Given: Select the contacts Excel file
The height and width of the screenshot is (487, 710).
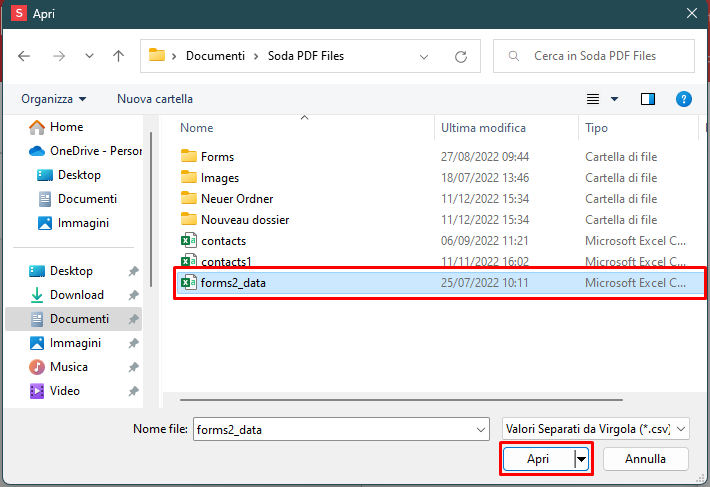Looking at the screenshot, I should tap(223, 241).
